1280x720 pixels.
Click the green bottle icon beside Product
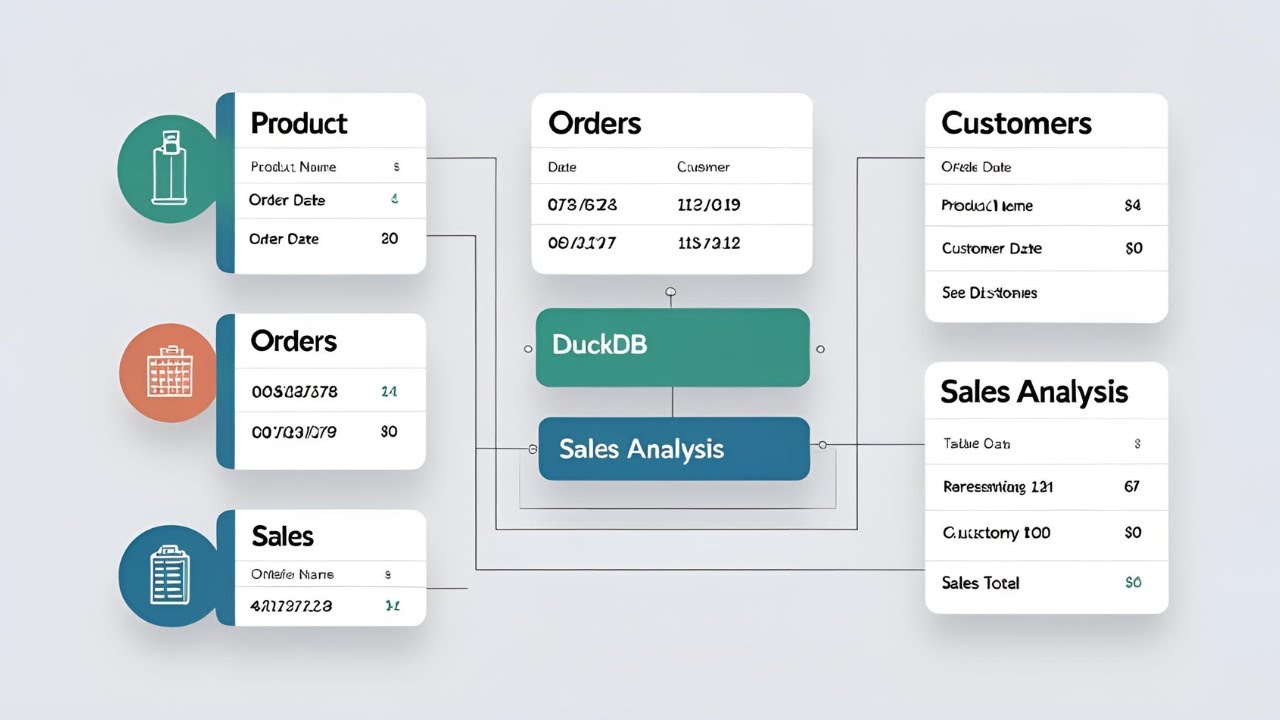pos(169,167)
